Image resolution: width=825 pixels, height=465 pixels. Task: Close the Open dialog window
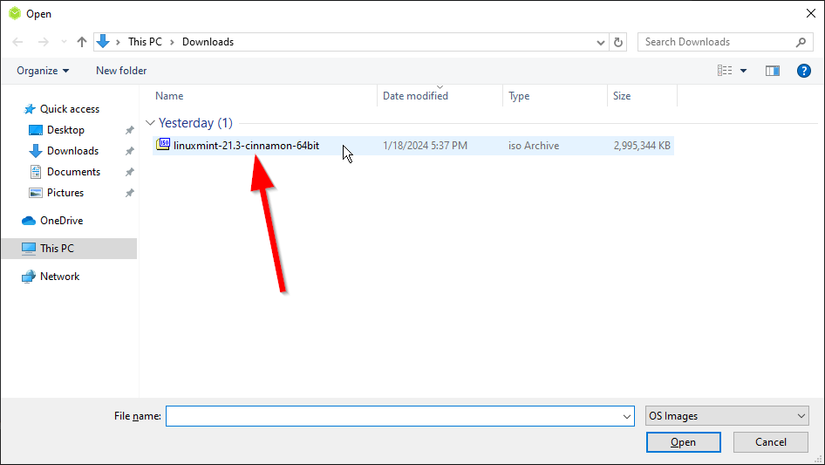pos(811,14)
